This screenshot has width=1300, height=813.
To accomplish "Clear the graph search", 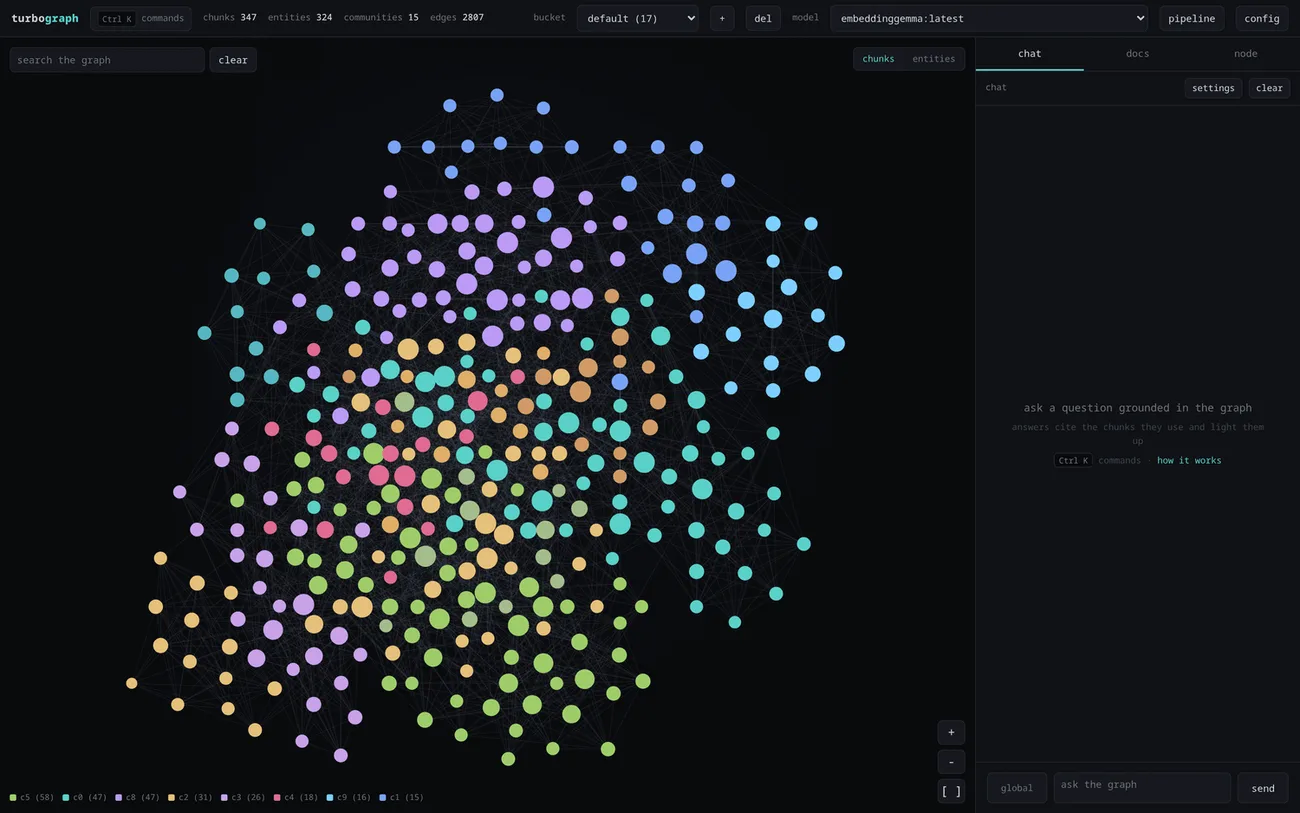I will tap(233, 60).
